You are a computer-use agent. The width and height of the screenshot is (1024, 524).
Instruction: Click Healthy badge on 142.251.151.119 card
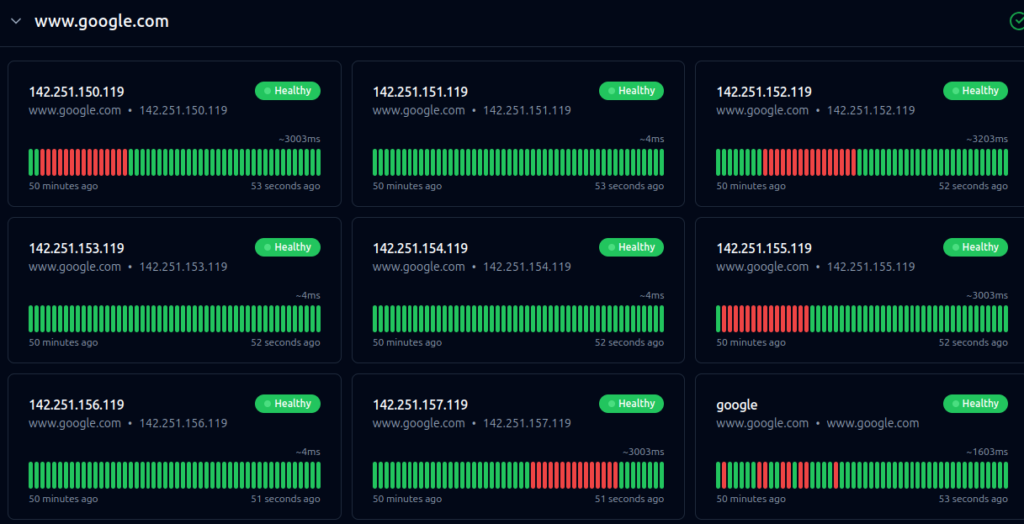(632, 91)
